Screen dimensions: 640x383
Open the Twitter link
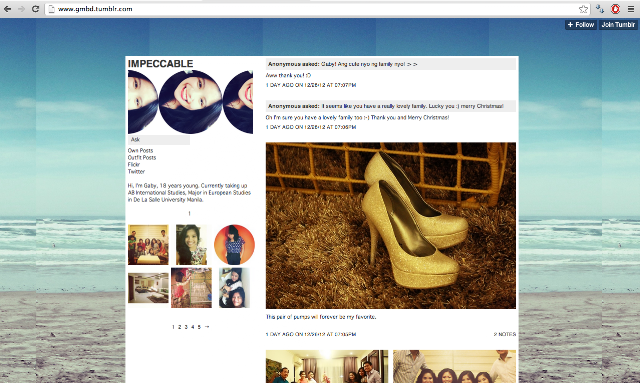[x=136, y=171]
